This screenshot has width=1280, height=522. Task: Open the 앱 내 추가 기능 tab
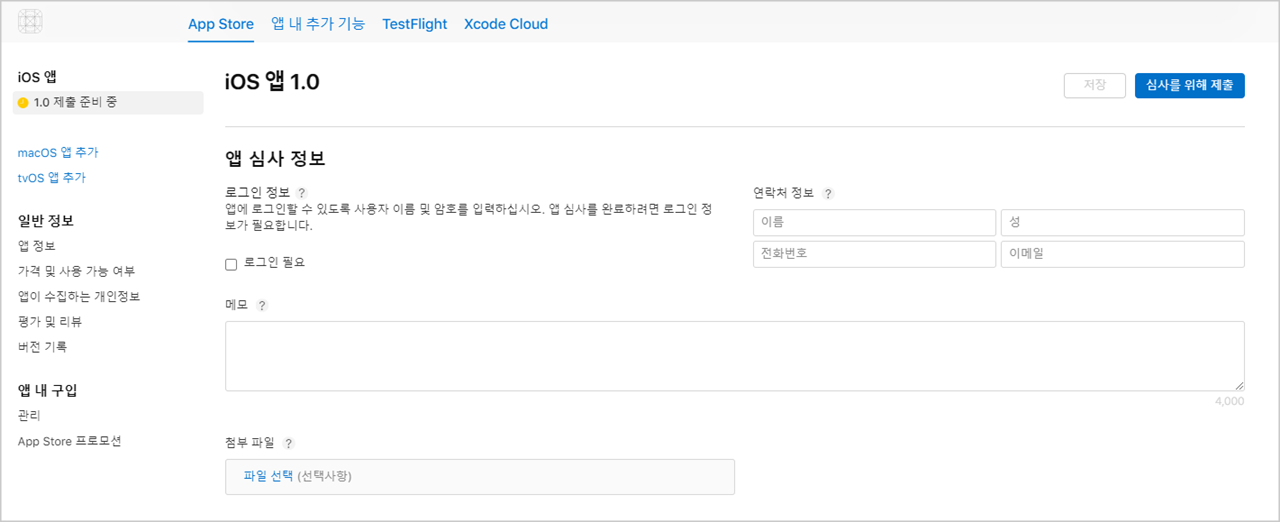[x=318, y=24]
